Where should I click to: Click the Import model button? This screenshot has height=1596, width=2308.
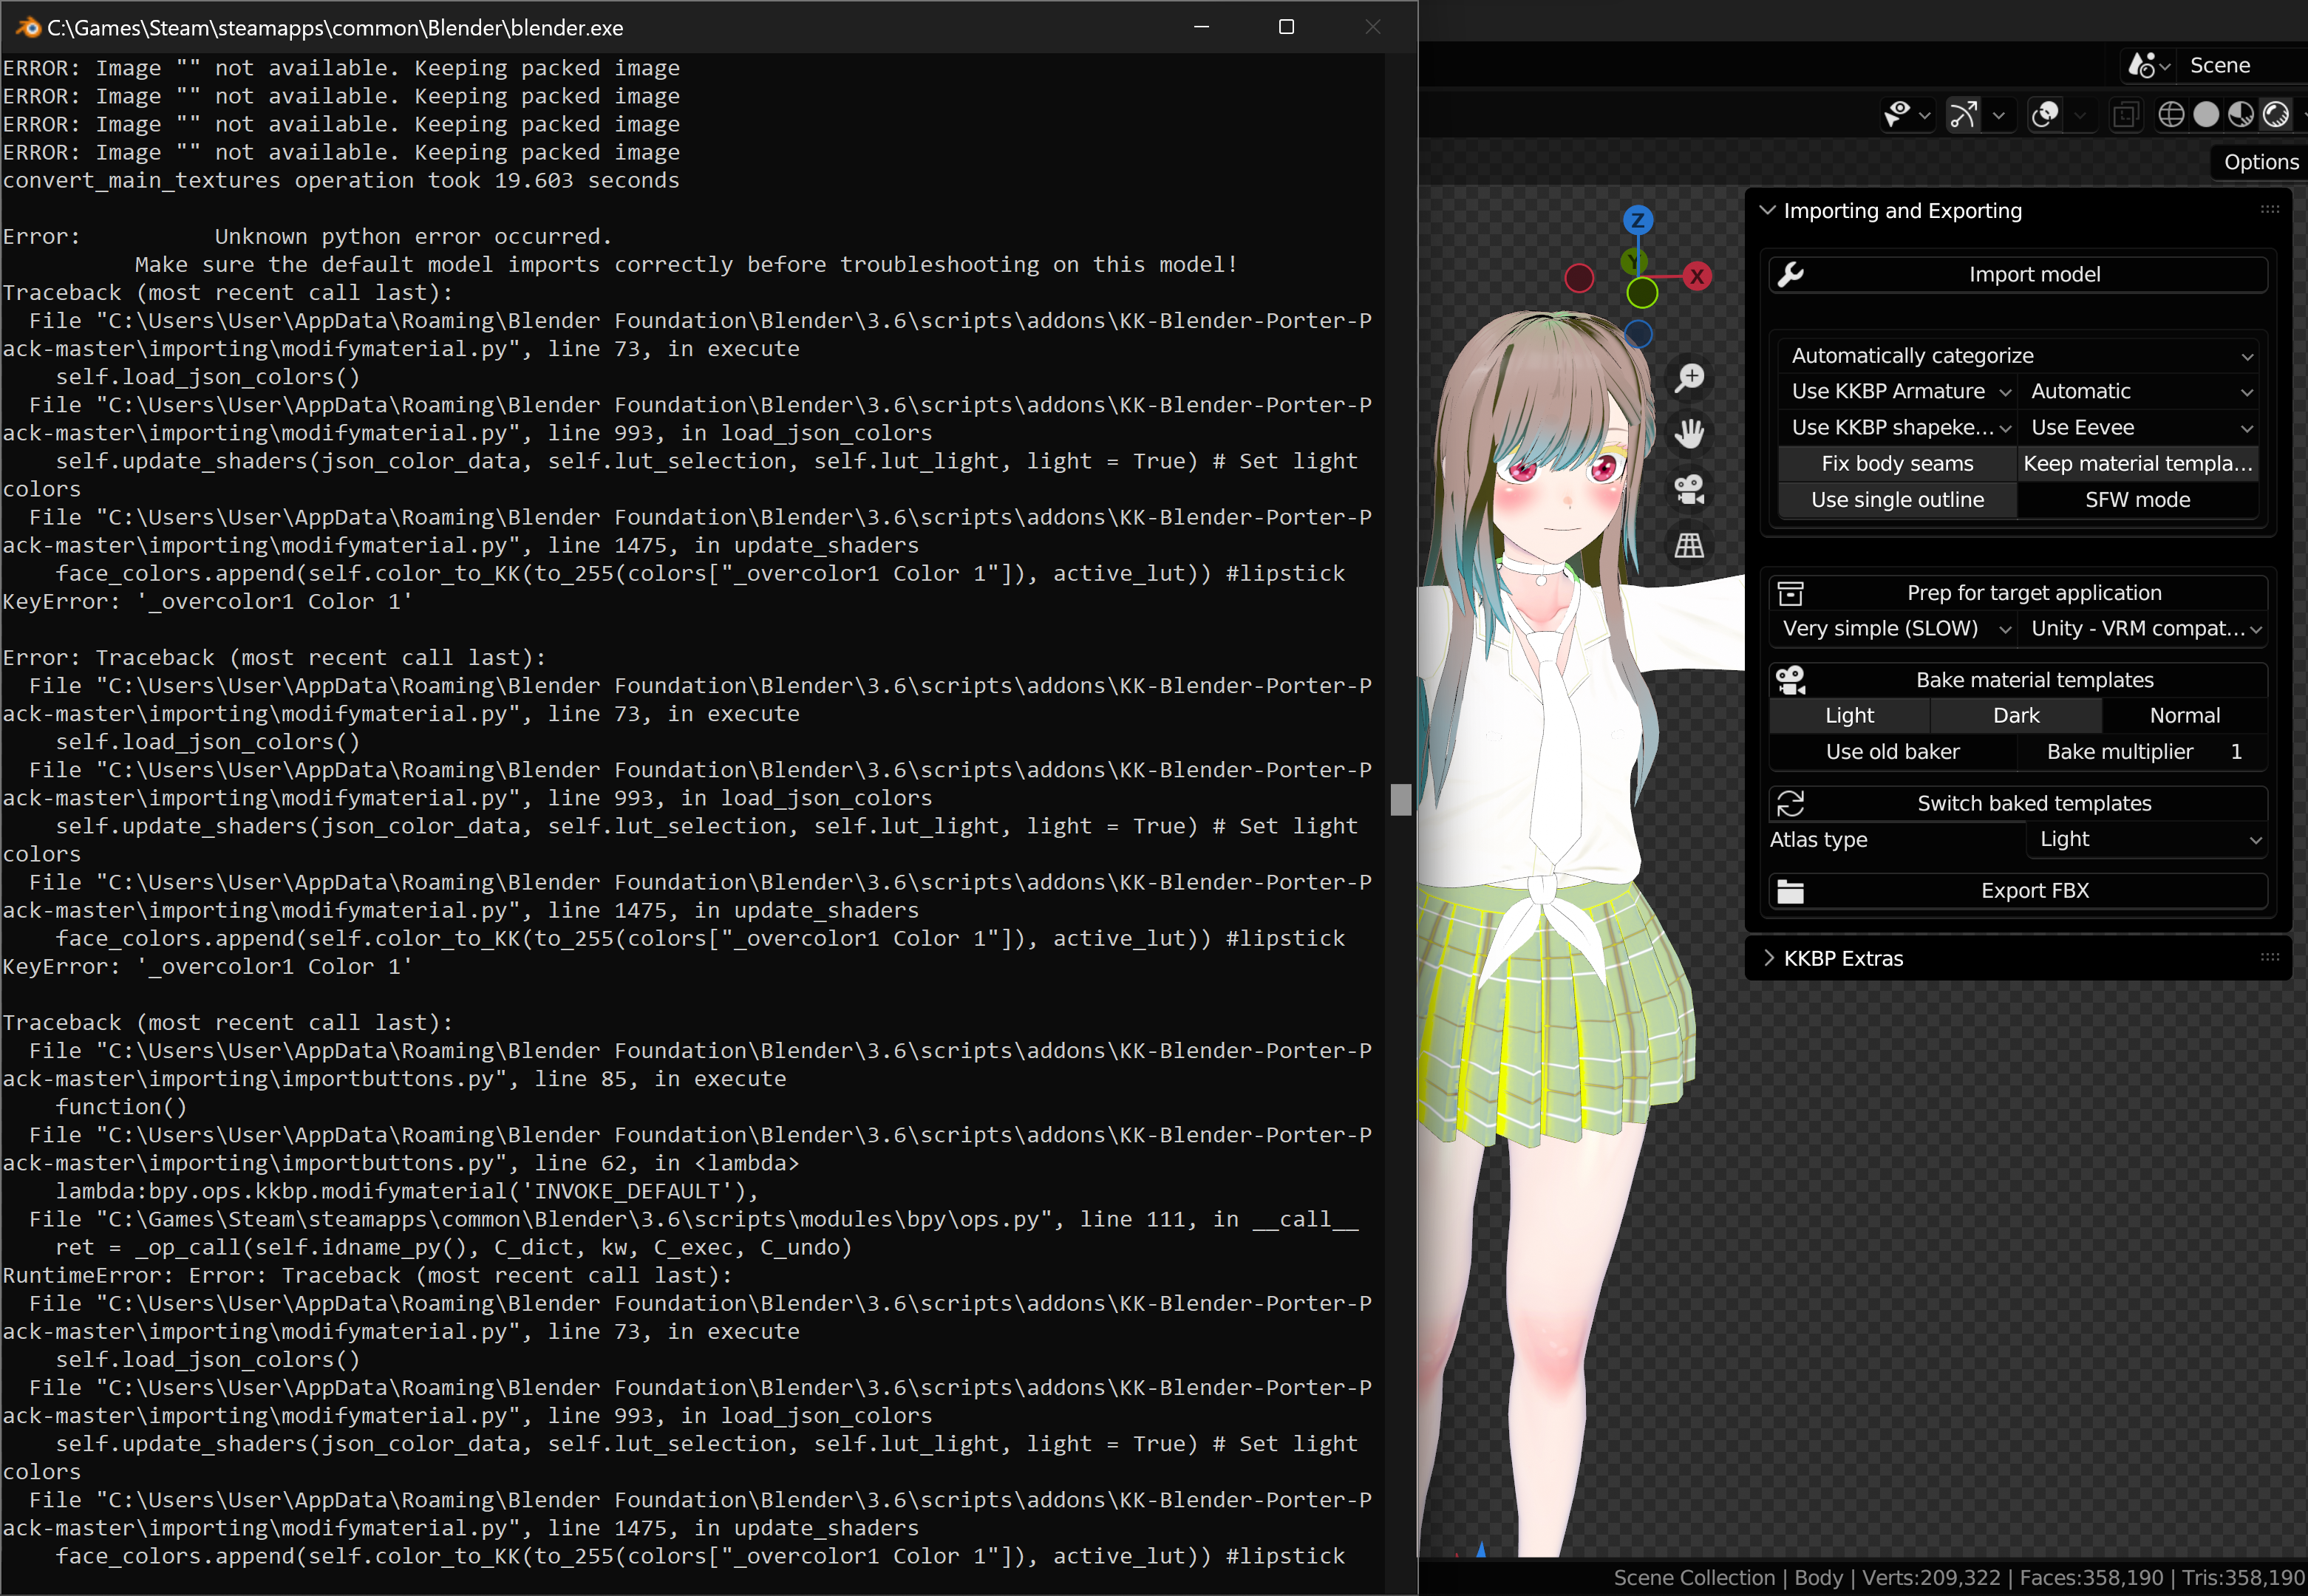click(2035, 274)
